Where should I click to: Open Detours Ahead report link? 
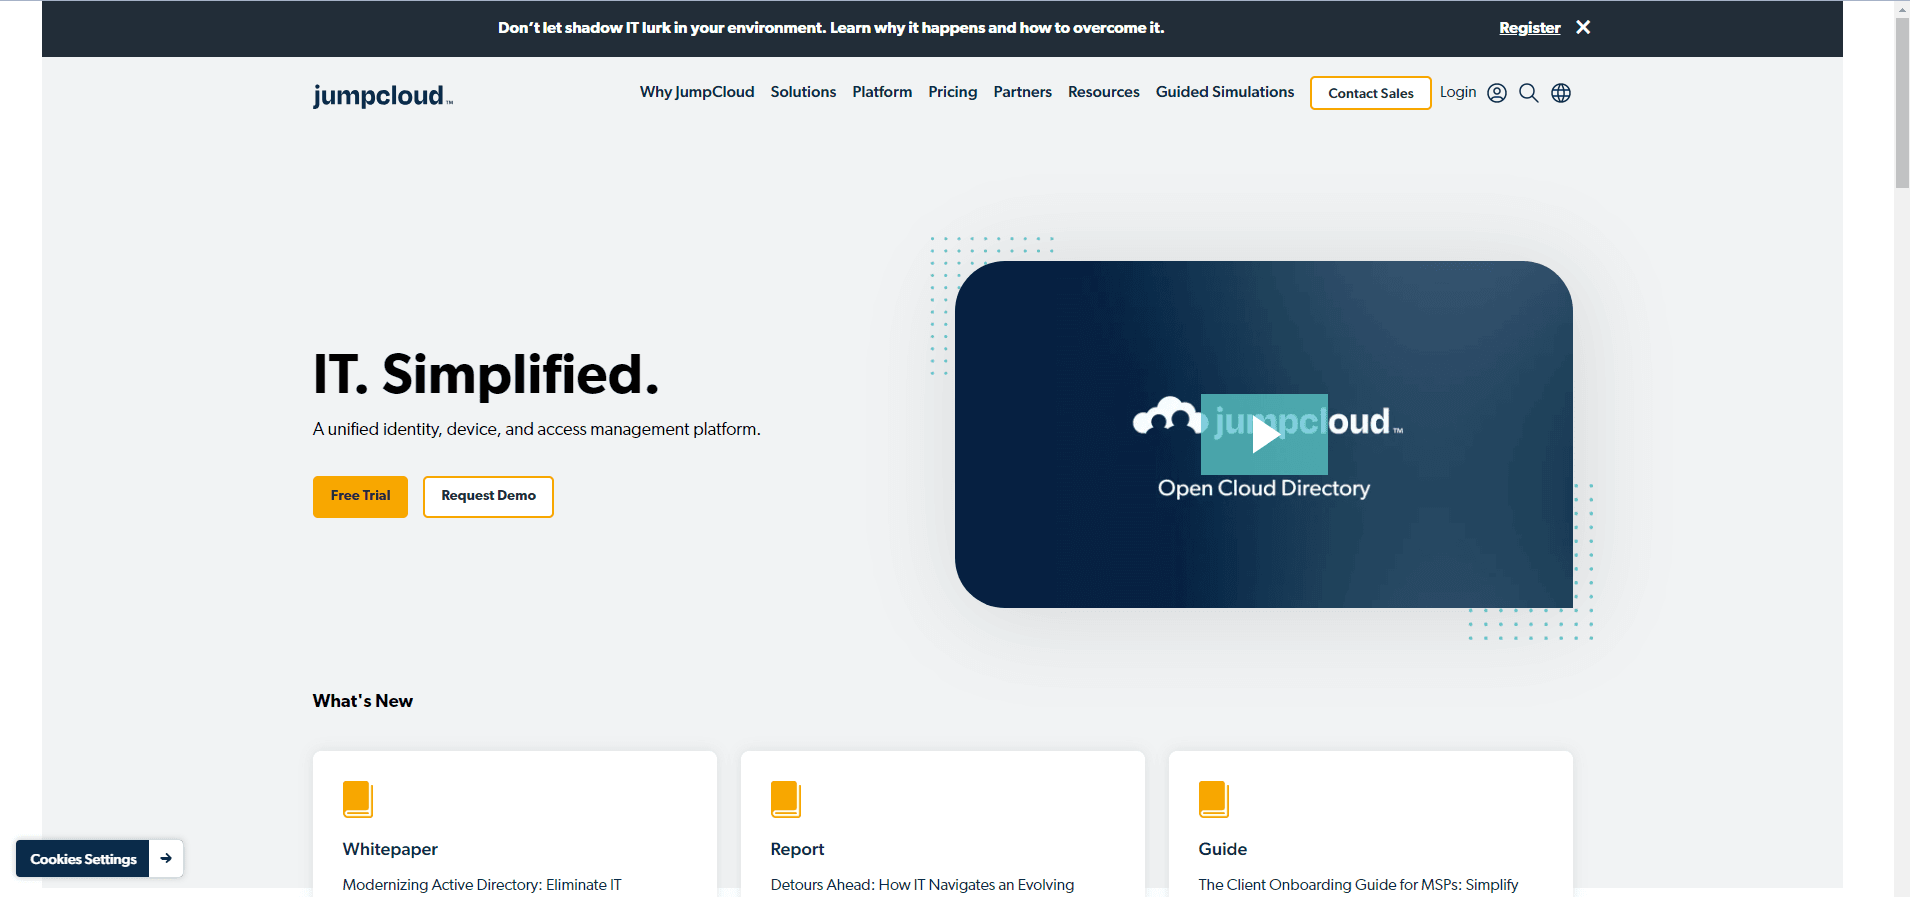(922, 885)
